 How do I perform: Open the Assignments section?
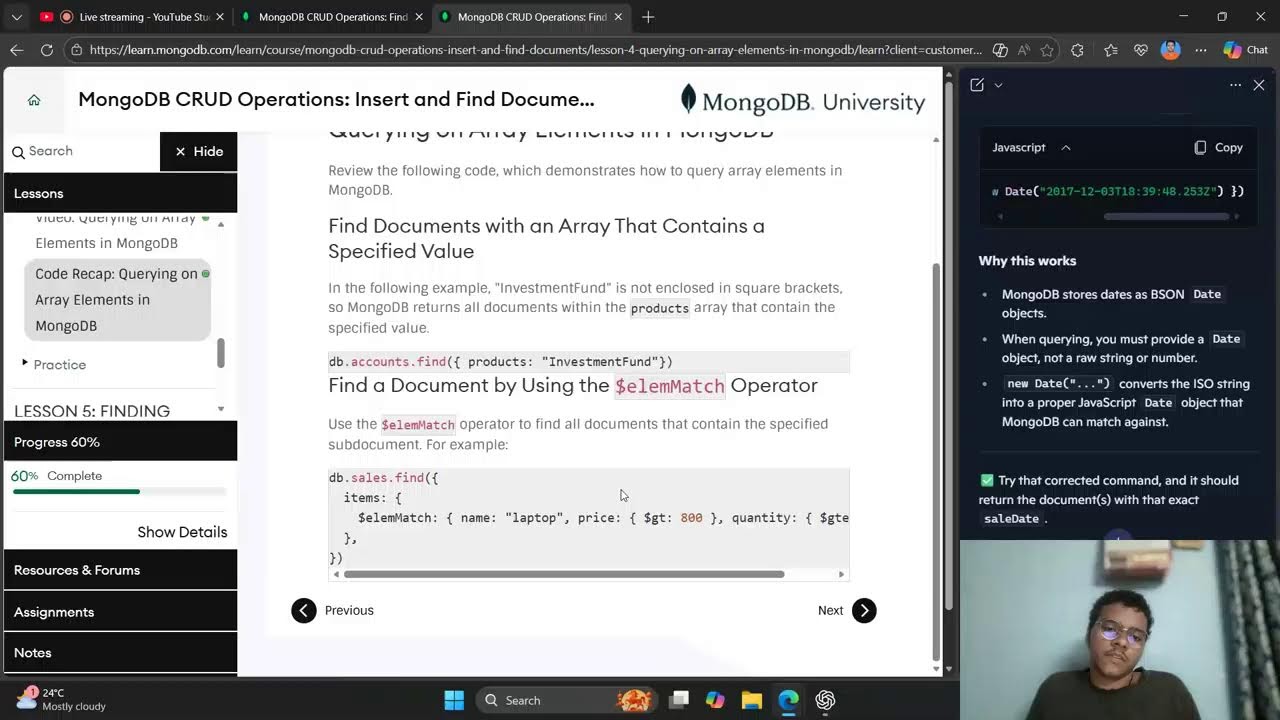tap(121, 612)
